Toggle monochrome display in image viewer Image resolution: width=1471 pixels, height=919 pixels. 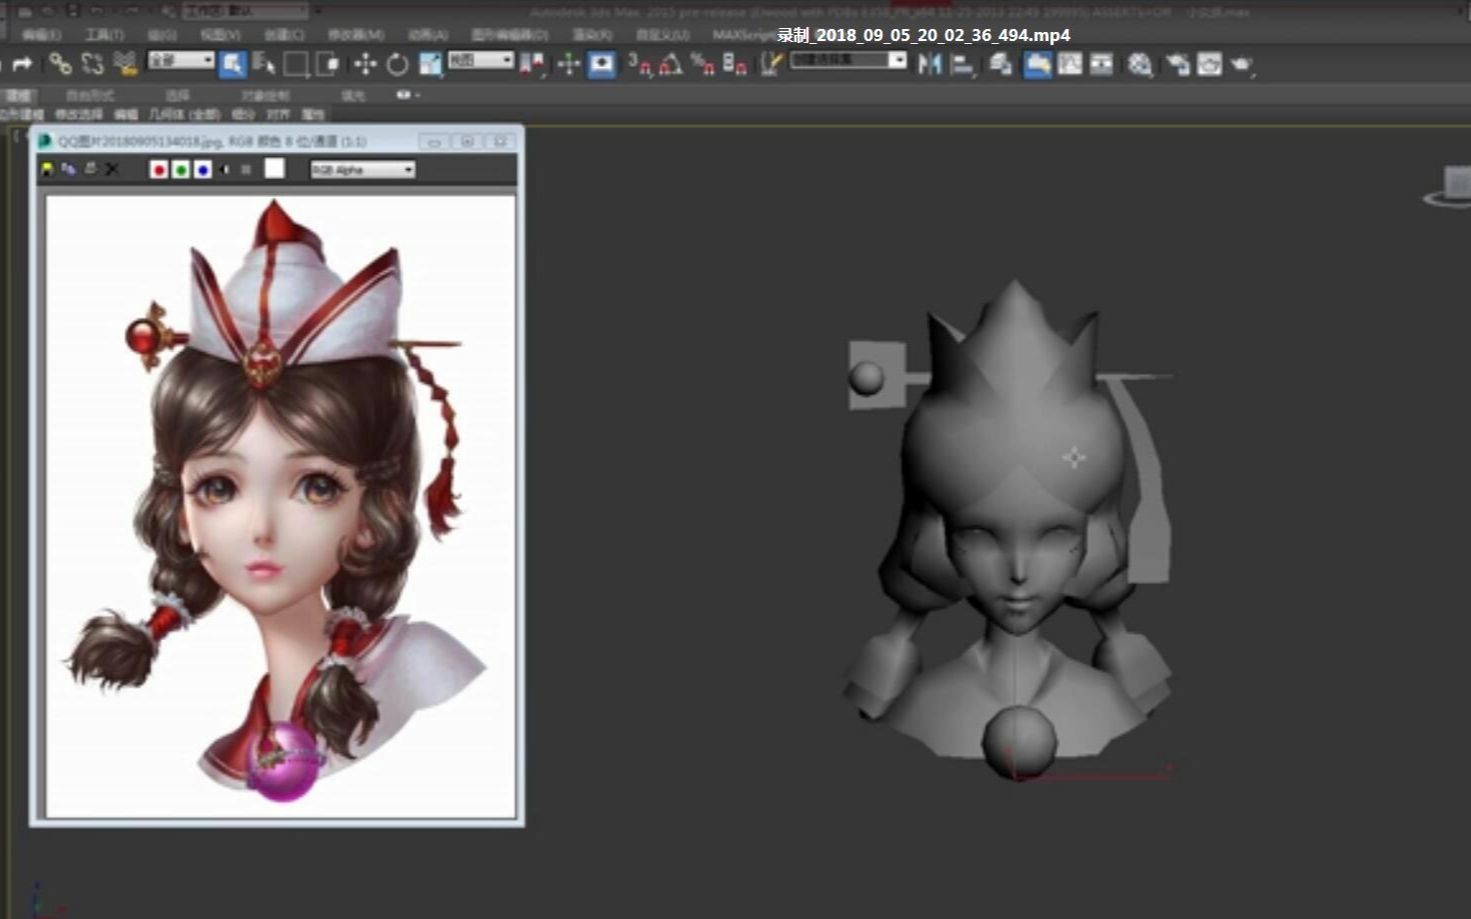245,169
